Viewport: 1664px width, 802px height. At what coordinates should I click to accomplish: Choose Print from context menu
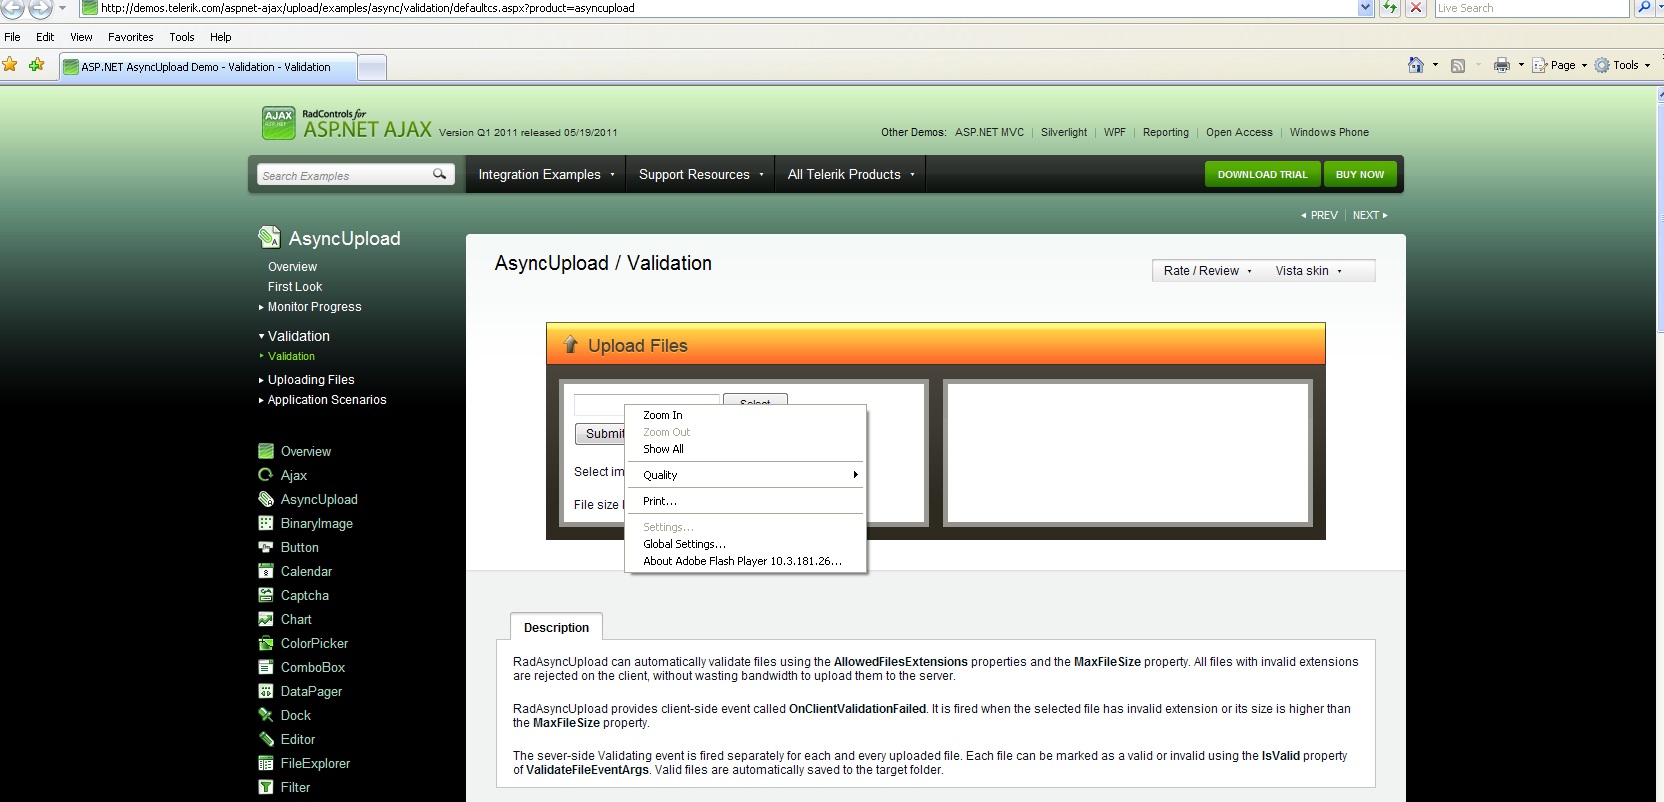(x=746, y=501)
